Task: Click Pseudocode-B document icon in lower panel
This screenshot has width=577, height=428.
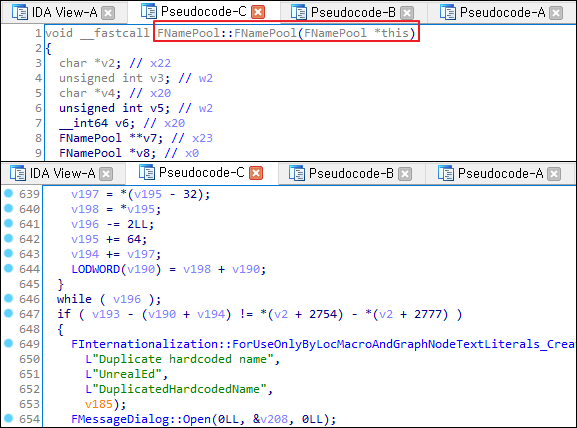Action: pyautogui.click(x=297, y=173)
